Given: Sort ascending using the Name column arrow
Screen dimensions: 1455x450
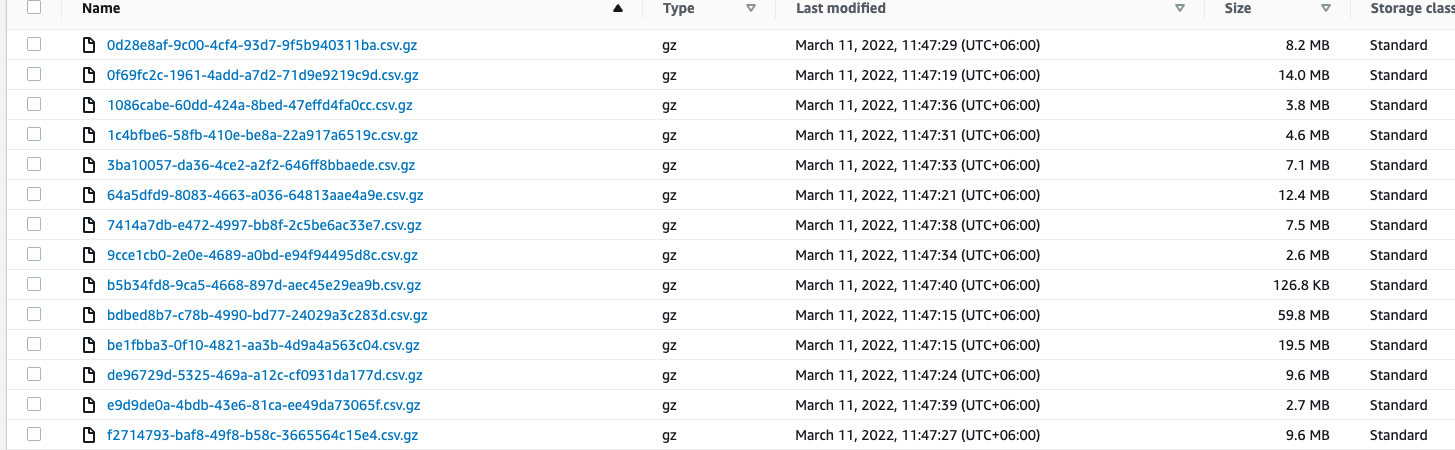Looking at the screenshot, I should [x=617, y=8].
